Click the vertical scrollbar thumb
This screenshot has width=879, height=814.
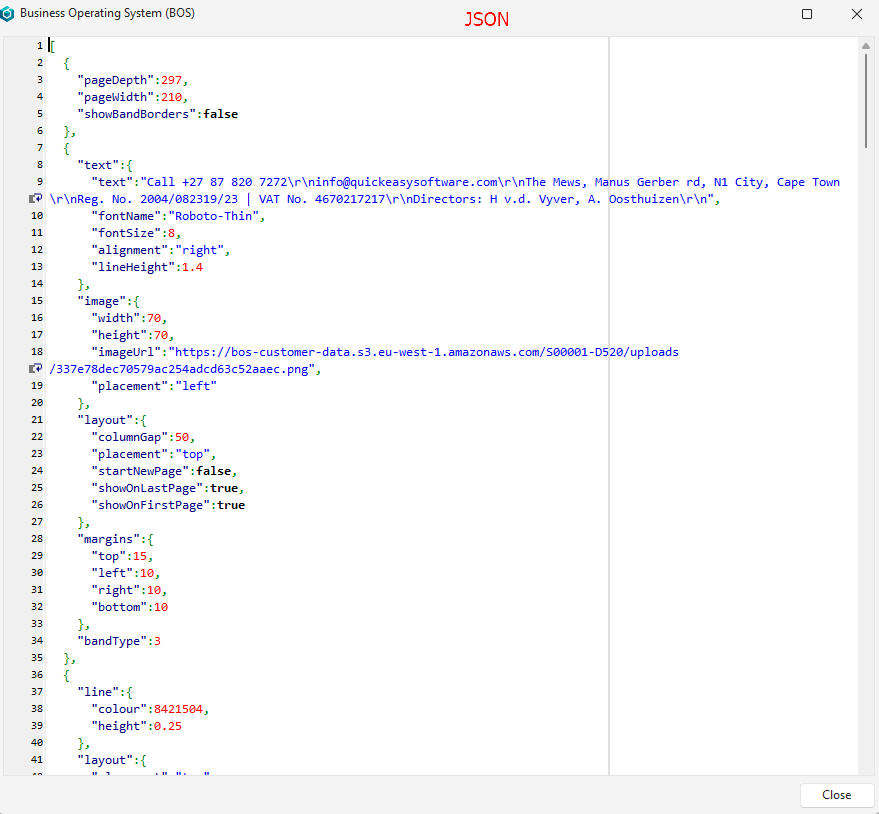point(866,100)
